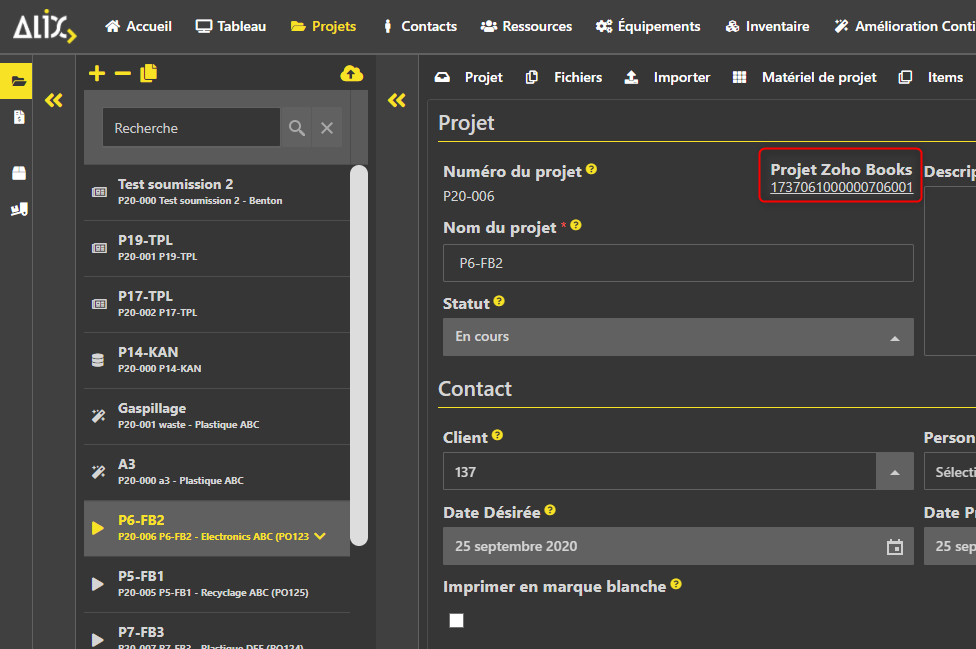Remove project with minus icon
The image size is (976, 649).
[x=123, y=73]
